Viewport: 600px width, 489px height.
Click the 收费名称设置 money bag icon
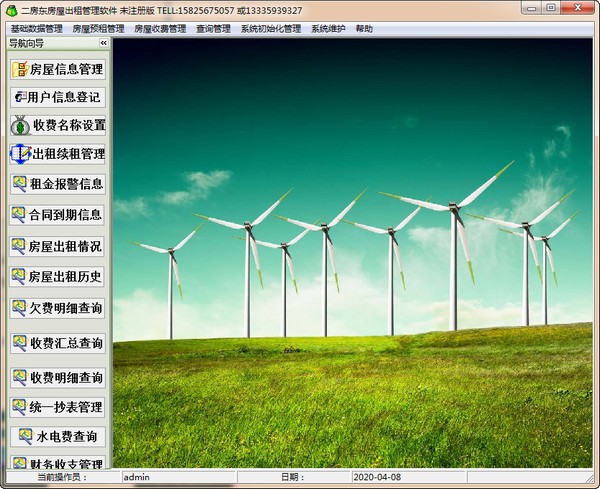(20, 126)
